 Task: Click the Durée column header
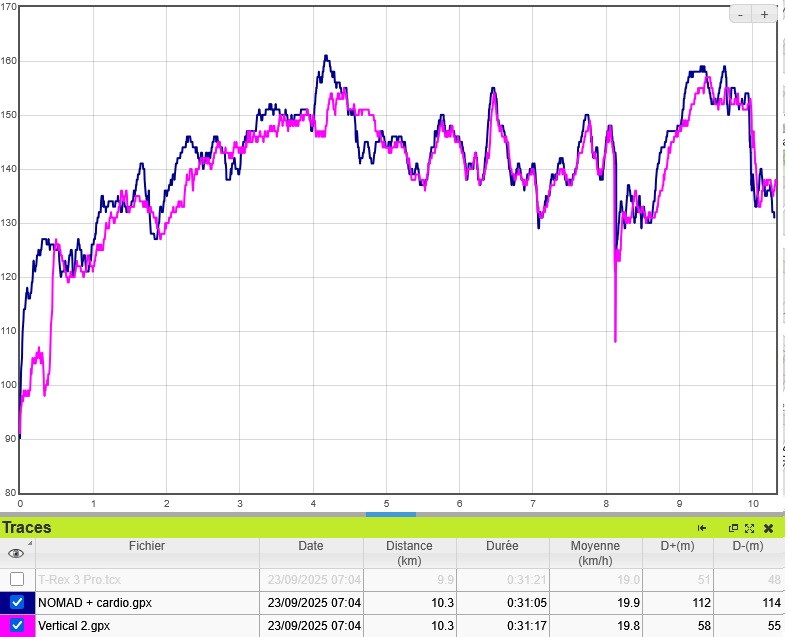(502, 546)
